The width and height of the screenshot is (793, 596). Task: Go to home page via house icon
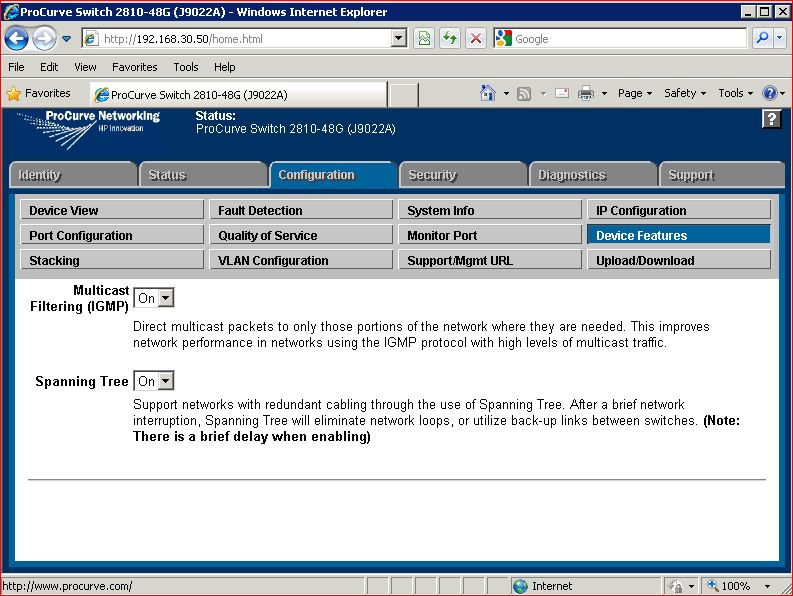[x=488, y=93]
